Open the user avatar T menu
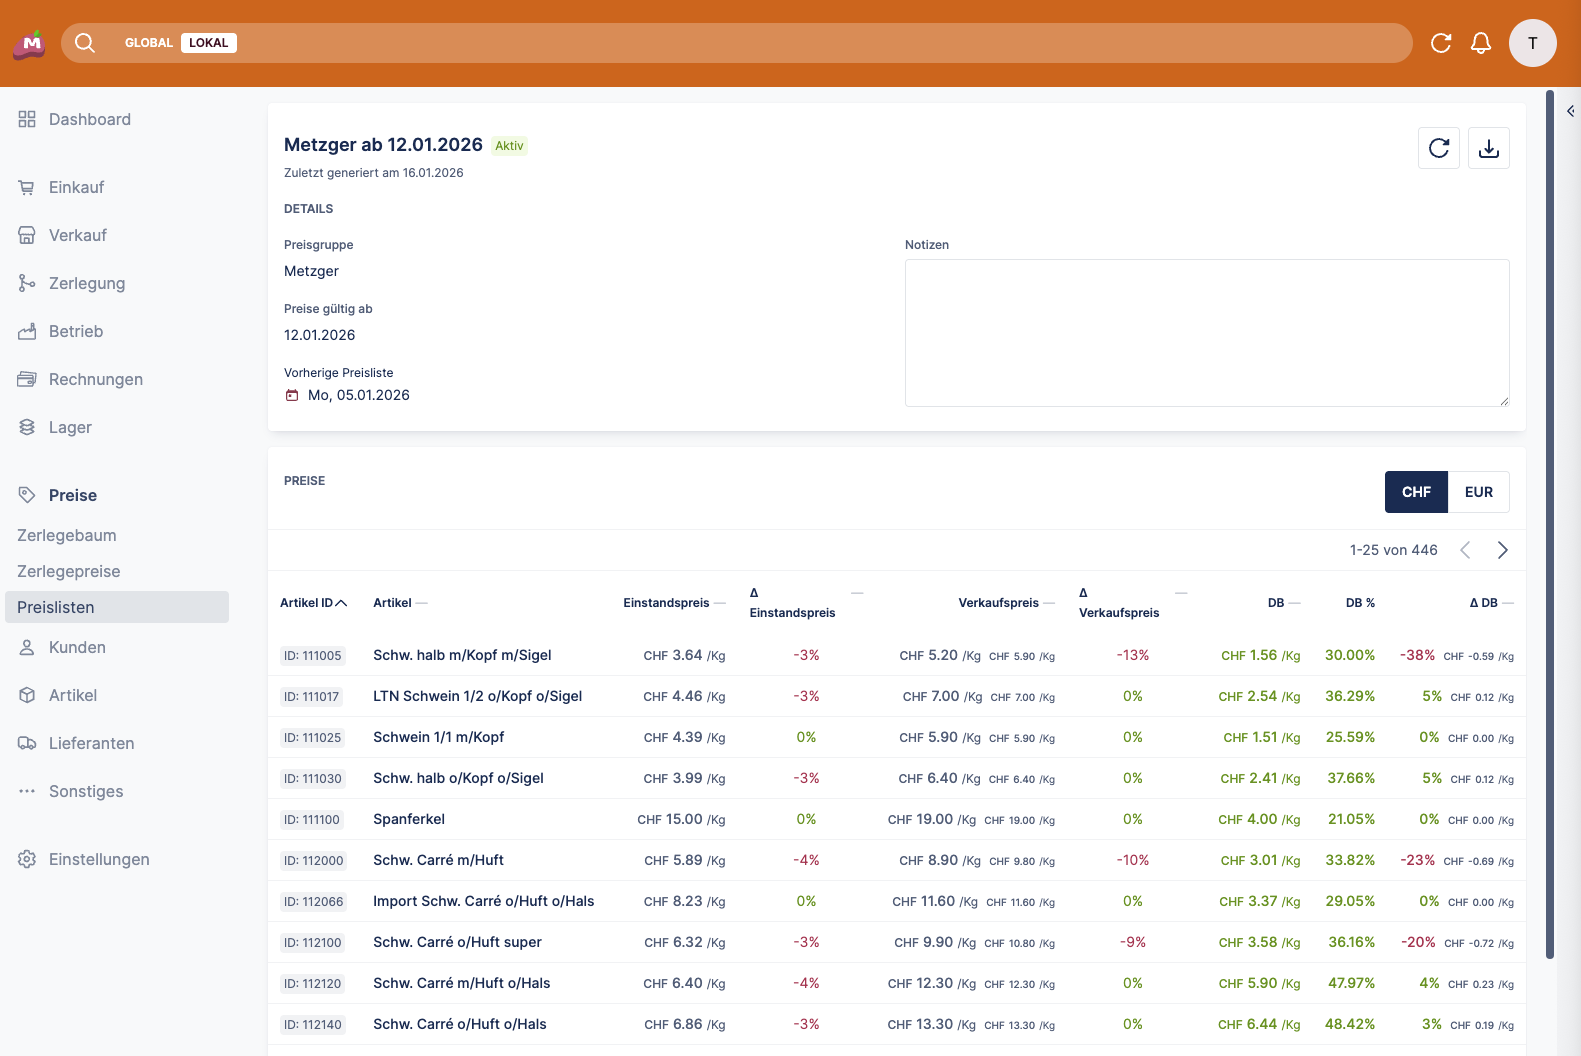The height and width of the screenshot is (1056, 1581). 1532,43
